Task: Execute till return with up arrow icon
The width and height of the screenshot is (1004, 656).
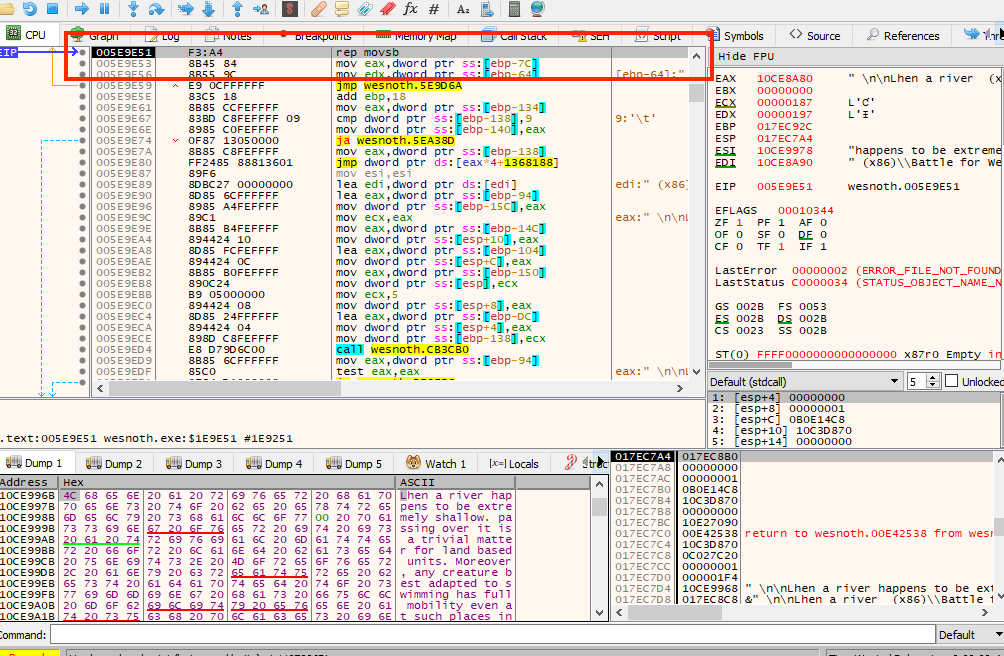Action: (x=238, y=8)
